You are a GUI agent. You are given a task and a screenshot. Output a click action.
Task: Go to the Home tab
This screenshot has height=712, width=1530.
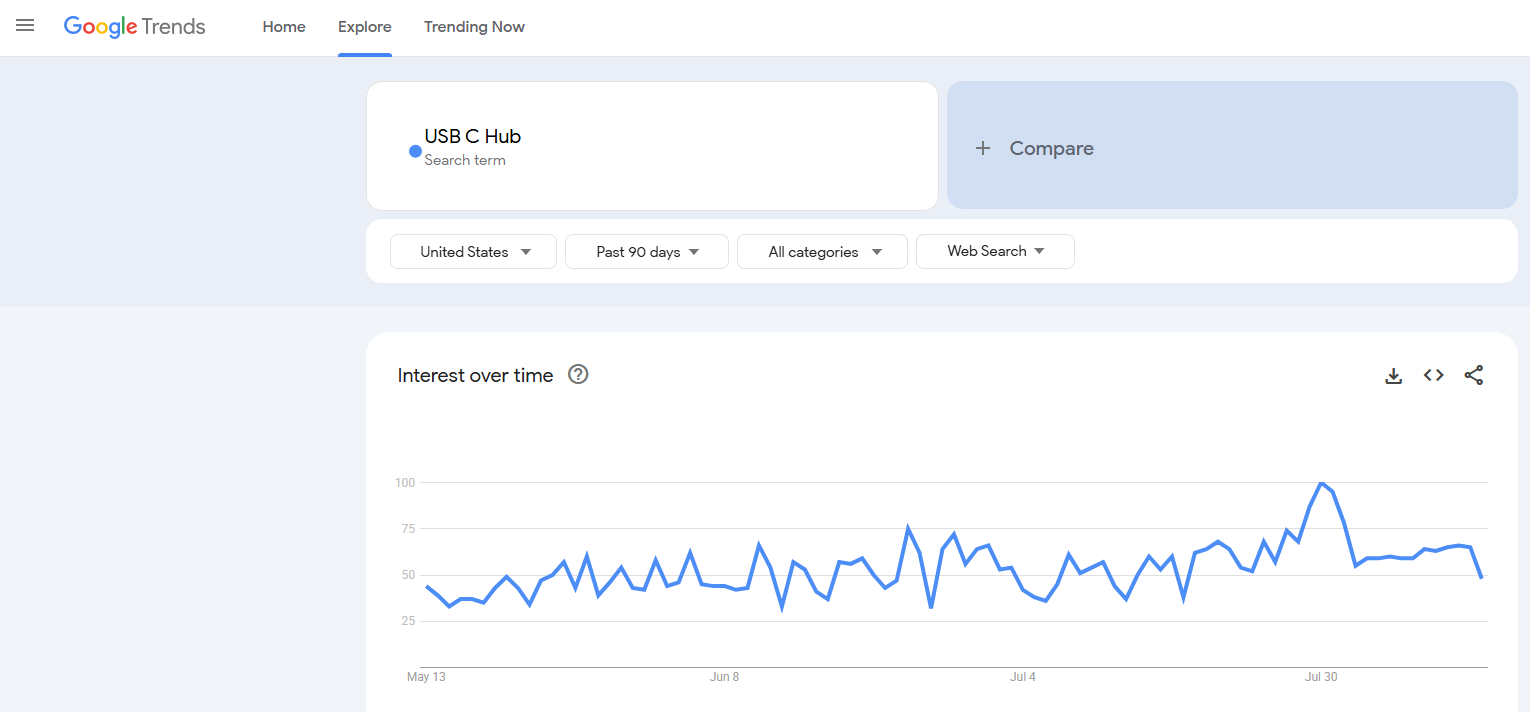point(284,27)
